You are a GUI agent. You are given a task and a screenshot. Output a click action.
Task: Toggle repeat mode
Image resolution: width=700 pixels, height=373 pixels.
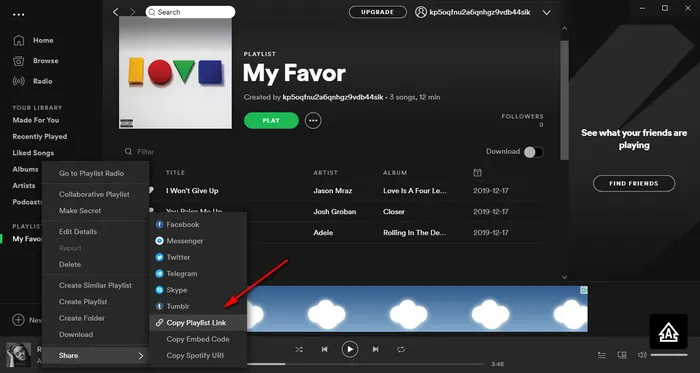click(401, 349)
